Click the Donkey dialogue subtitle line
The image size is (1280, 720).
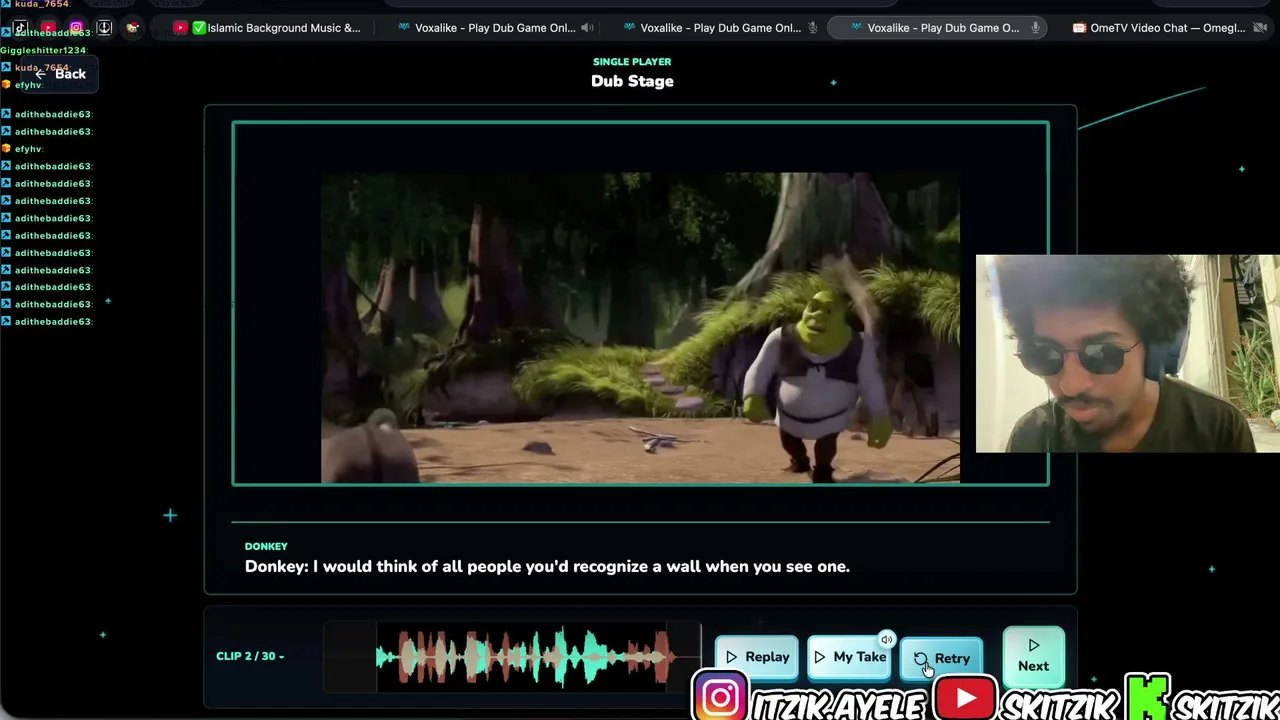547,566
